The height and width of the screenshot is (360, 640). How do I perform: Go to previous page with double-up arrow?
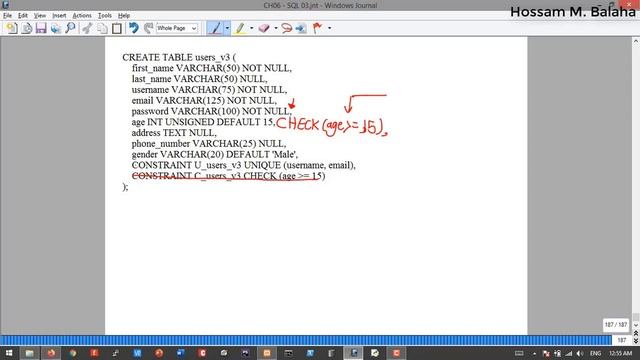pos(636,333)
